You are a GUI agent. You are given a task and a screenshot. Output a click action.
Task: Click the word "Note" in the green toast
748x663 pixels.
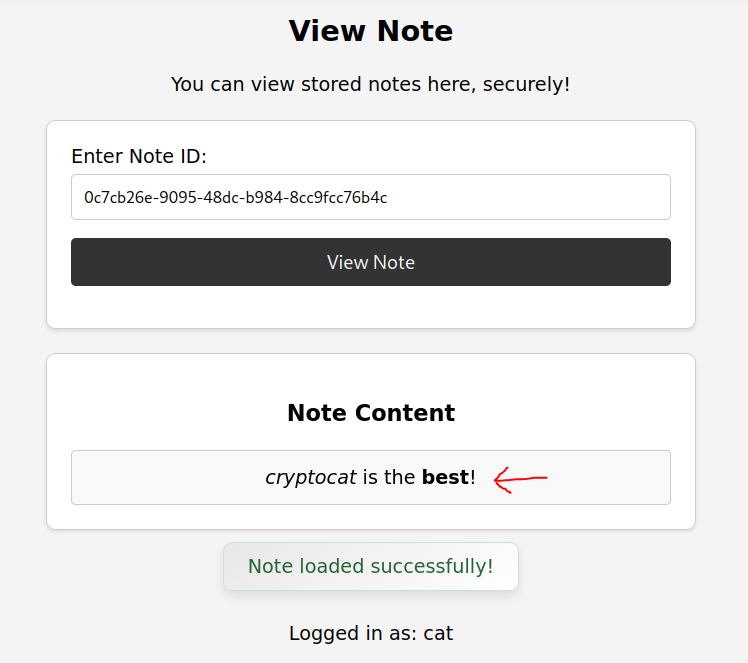click(270, 566)
